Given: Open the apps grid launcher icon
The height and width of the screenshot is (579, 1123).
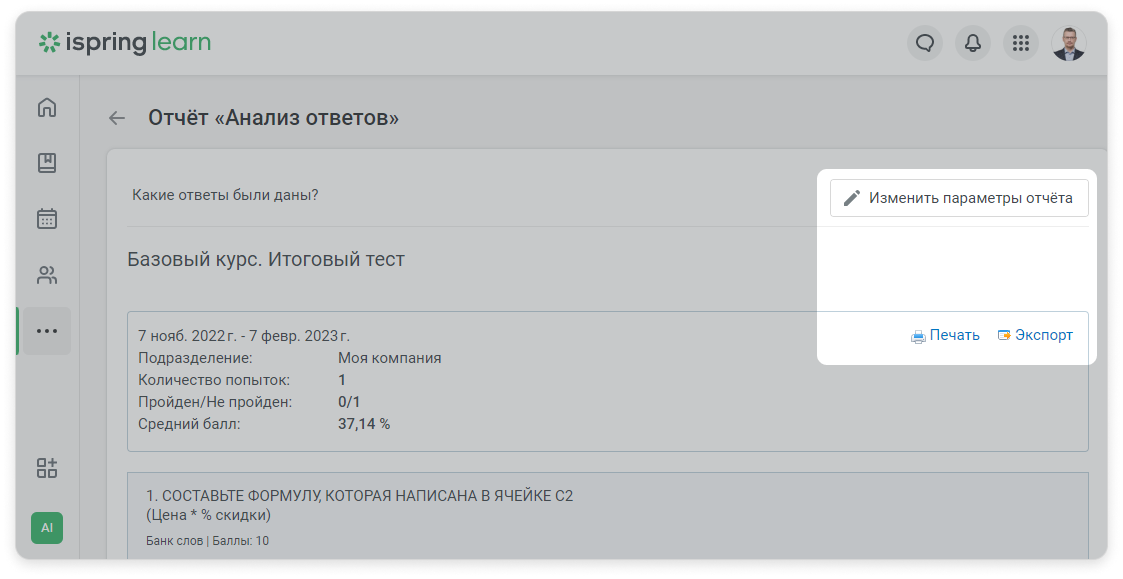Looking at the screenshot, I should (1021, 43).
